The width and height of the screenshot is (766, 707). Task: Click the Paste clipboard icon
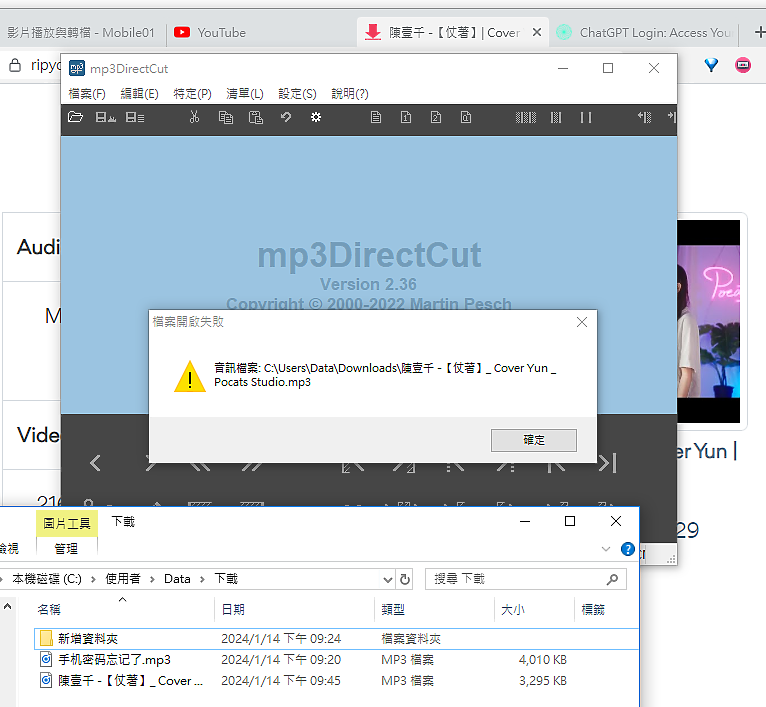[x=256, y=117]
